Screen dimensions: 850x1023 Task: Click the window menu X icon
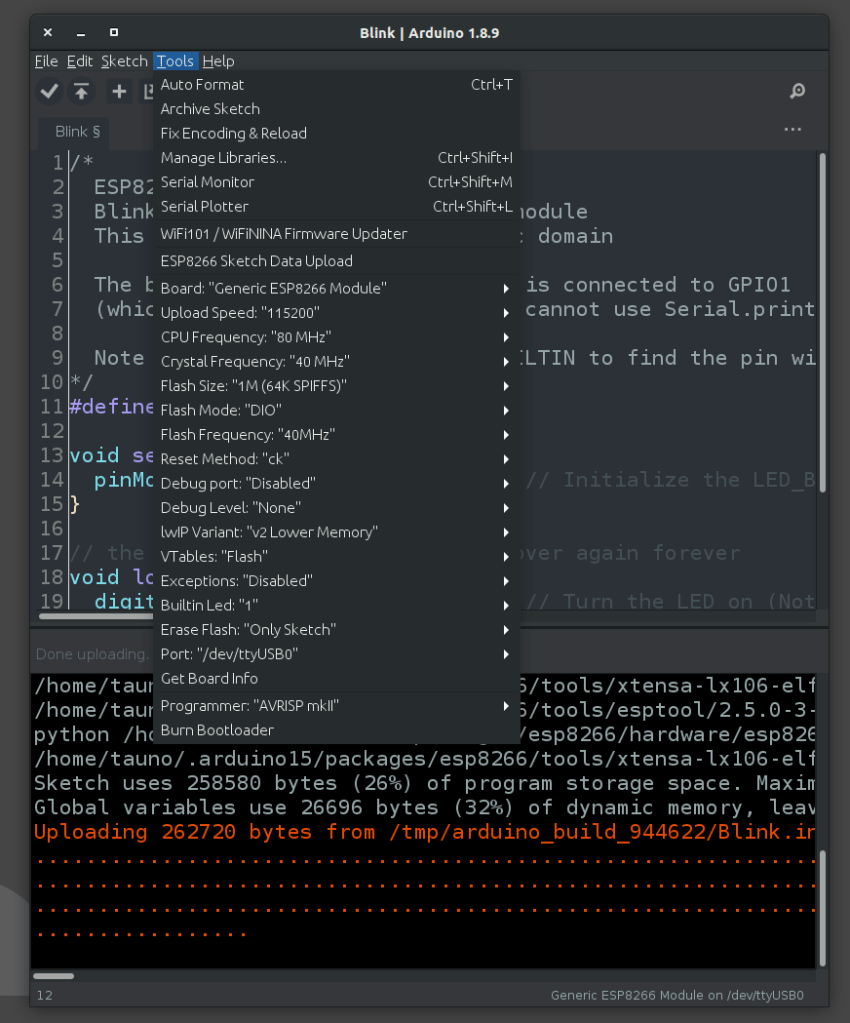point(48,33)
